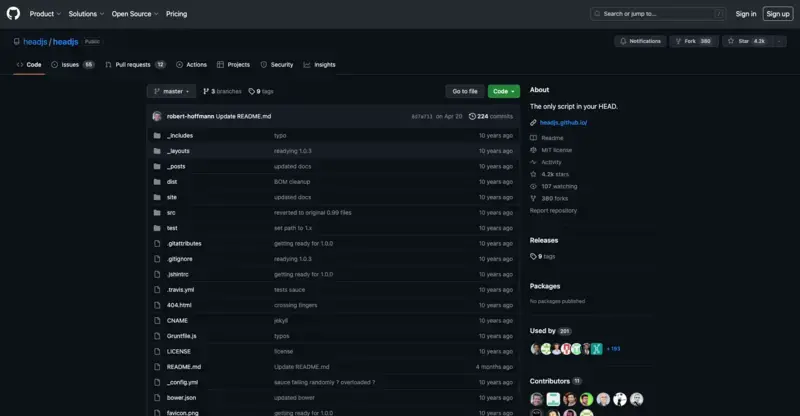
Task: Open the _config.yml file
Action: (182, 382)
